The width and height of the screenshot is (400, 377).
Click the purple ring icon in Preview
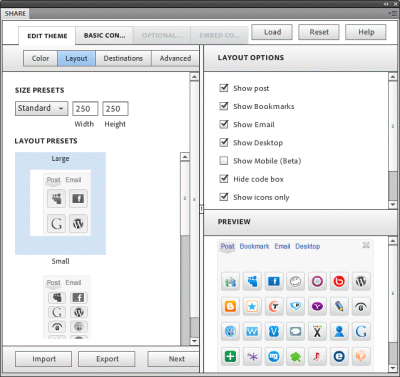(317, 282)
